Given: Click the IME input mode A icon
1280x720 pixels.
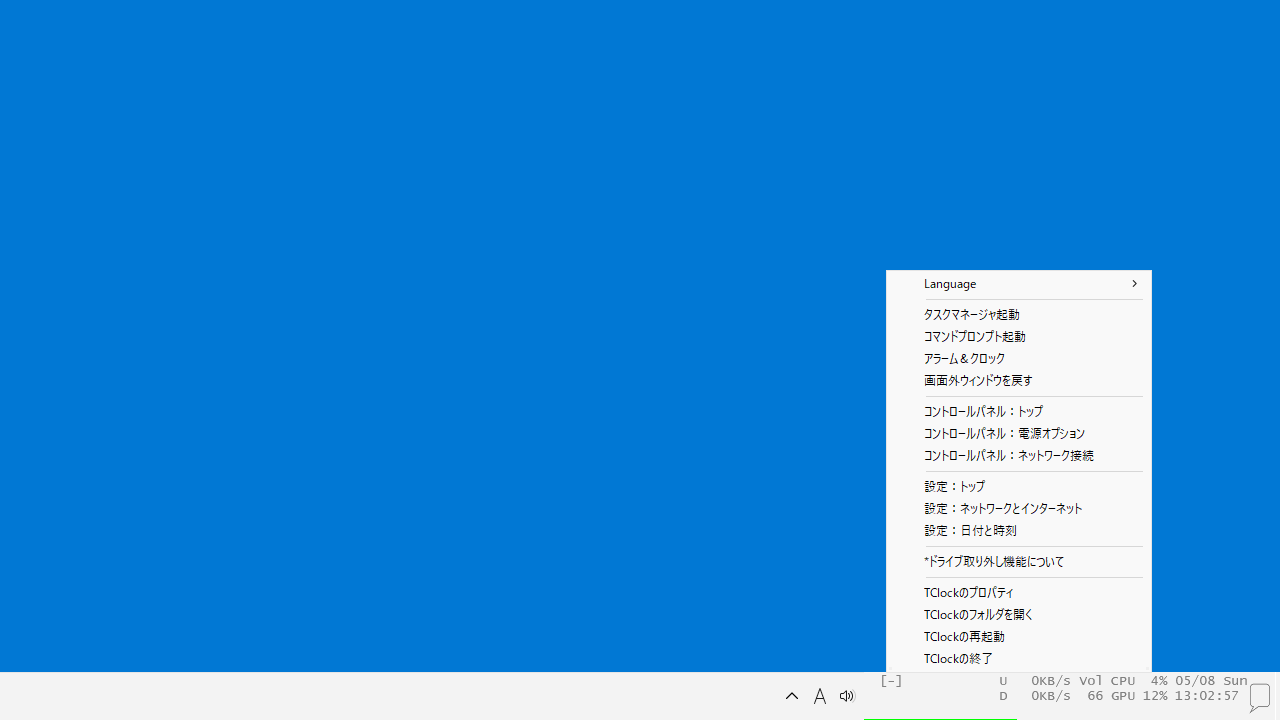Looking at the screenshot, I should [820, 696].
